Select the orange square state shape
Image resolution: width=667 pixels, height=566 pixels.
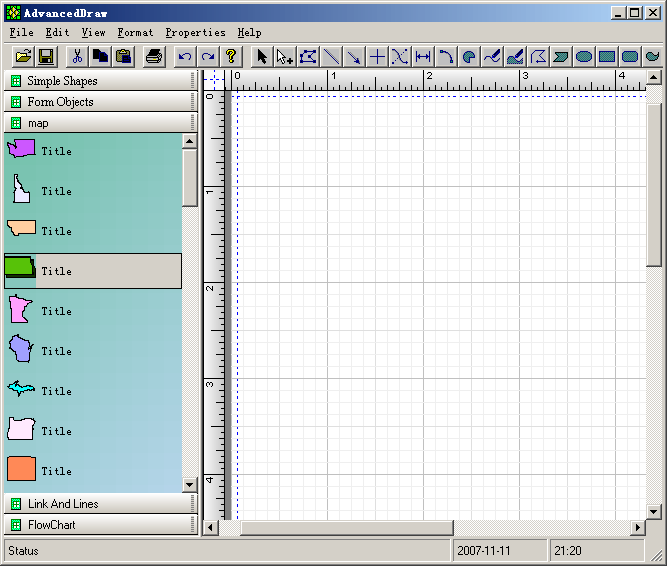pos(21,469)
